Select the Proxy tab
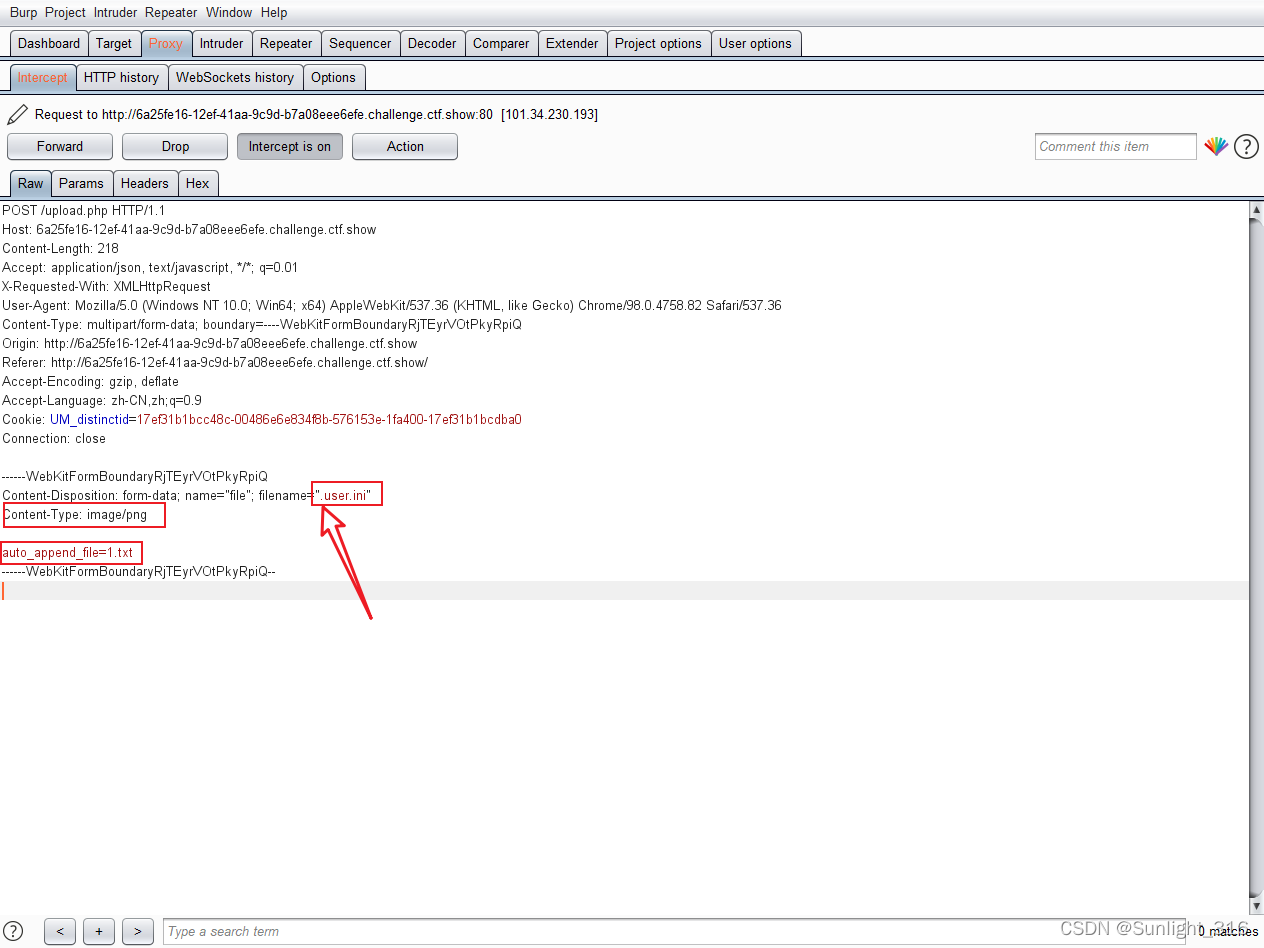This screenshot has height=948, width=1264. [x=166, y=43]
